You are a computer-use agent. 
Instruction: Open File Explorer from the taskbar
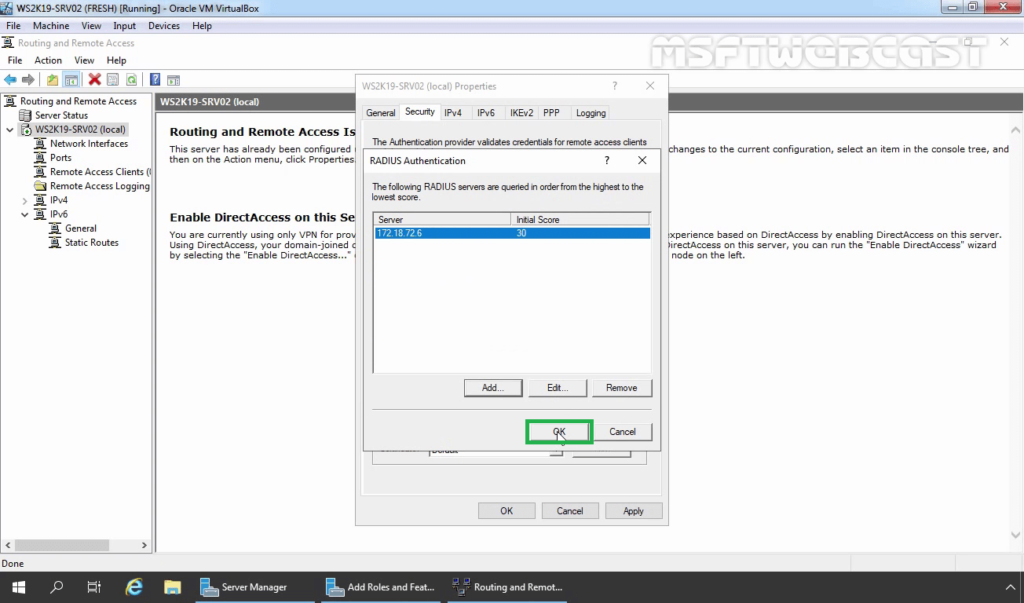[x=172, y=587]
